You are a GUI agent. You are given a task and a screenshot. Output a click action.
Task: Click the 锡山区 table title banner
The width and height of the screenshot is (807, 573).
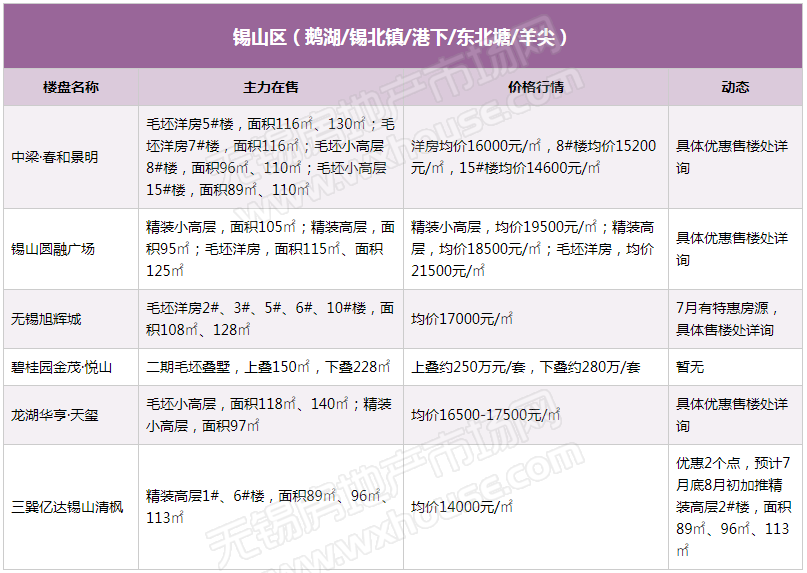coord(403,37)
